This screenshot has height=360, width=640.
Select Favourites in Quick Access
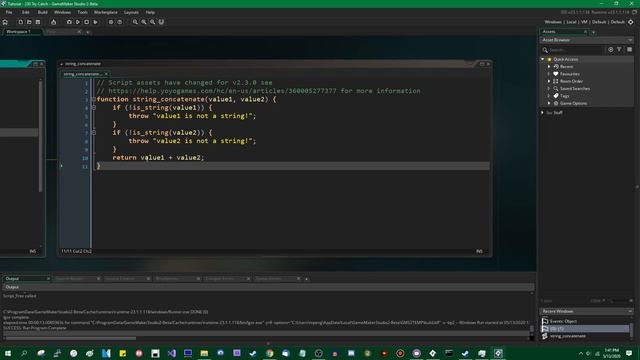click(569, 74)
